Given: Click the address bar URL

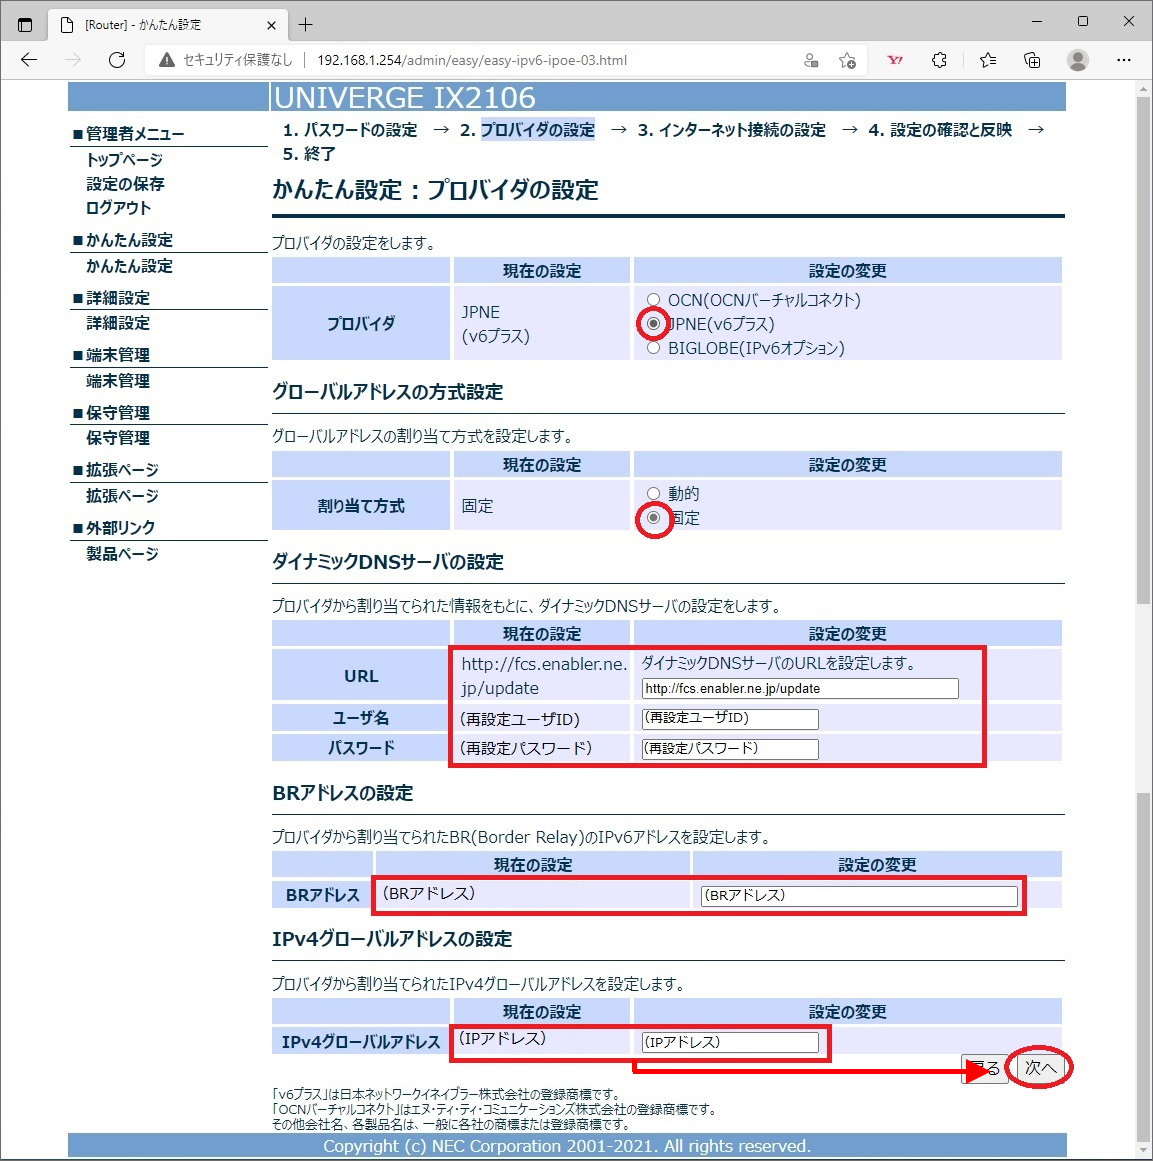Looking at the screenshot, I should [472, 60].
